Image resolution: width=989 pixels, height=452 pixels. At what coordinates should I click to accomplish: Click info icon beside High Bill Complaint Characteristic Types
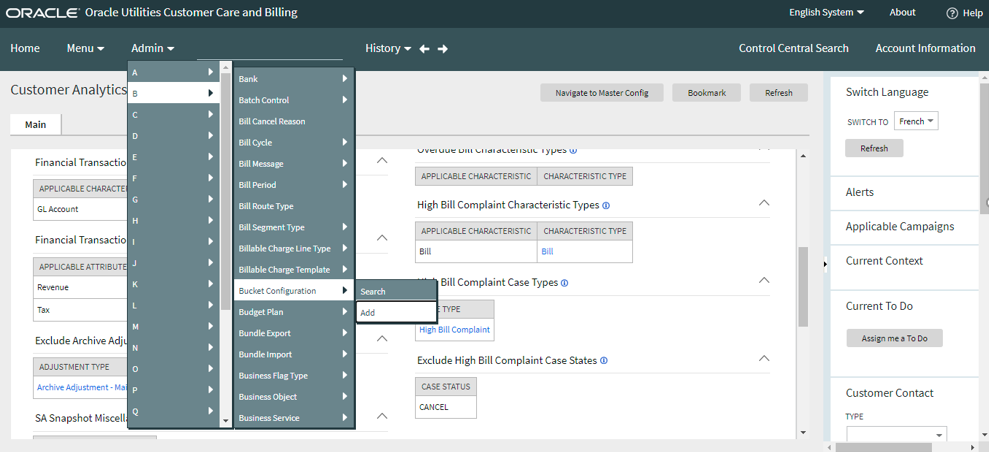[606, 206]
